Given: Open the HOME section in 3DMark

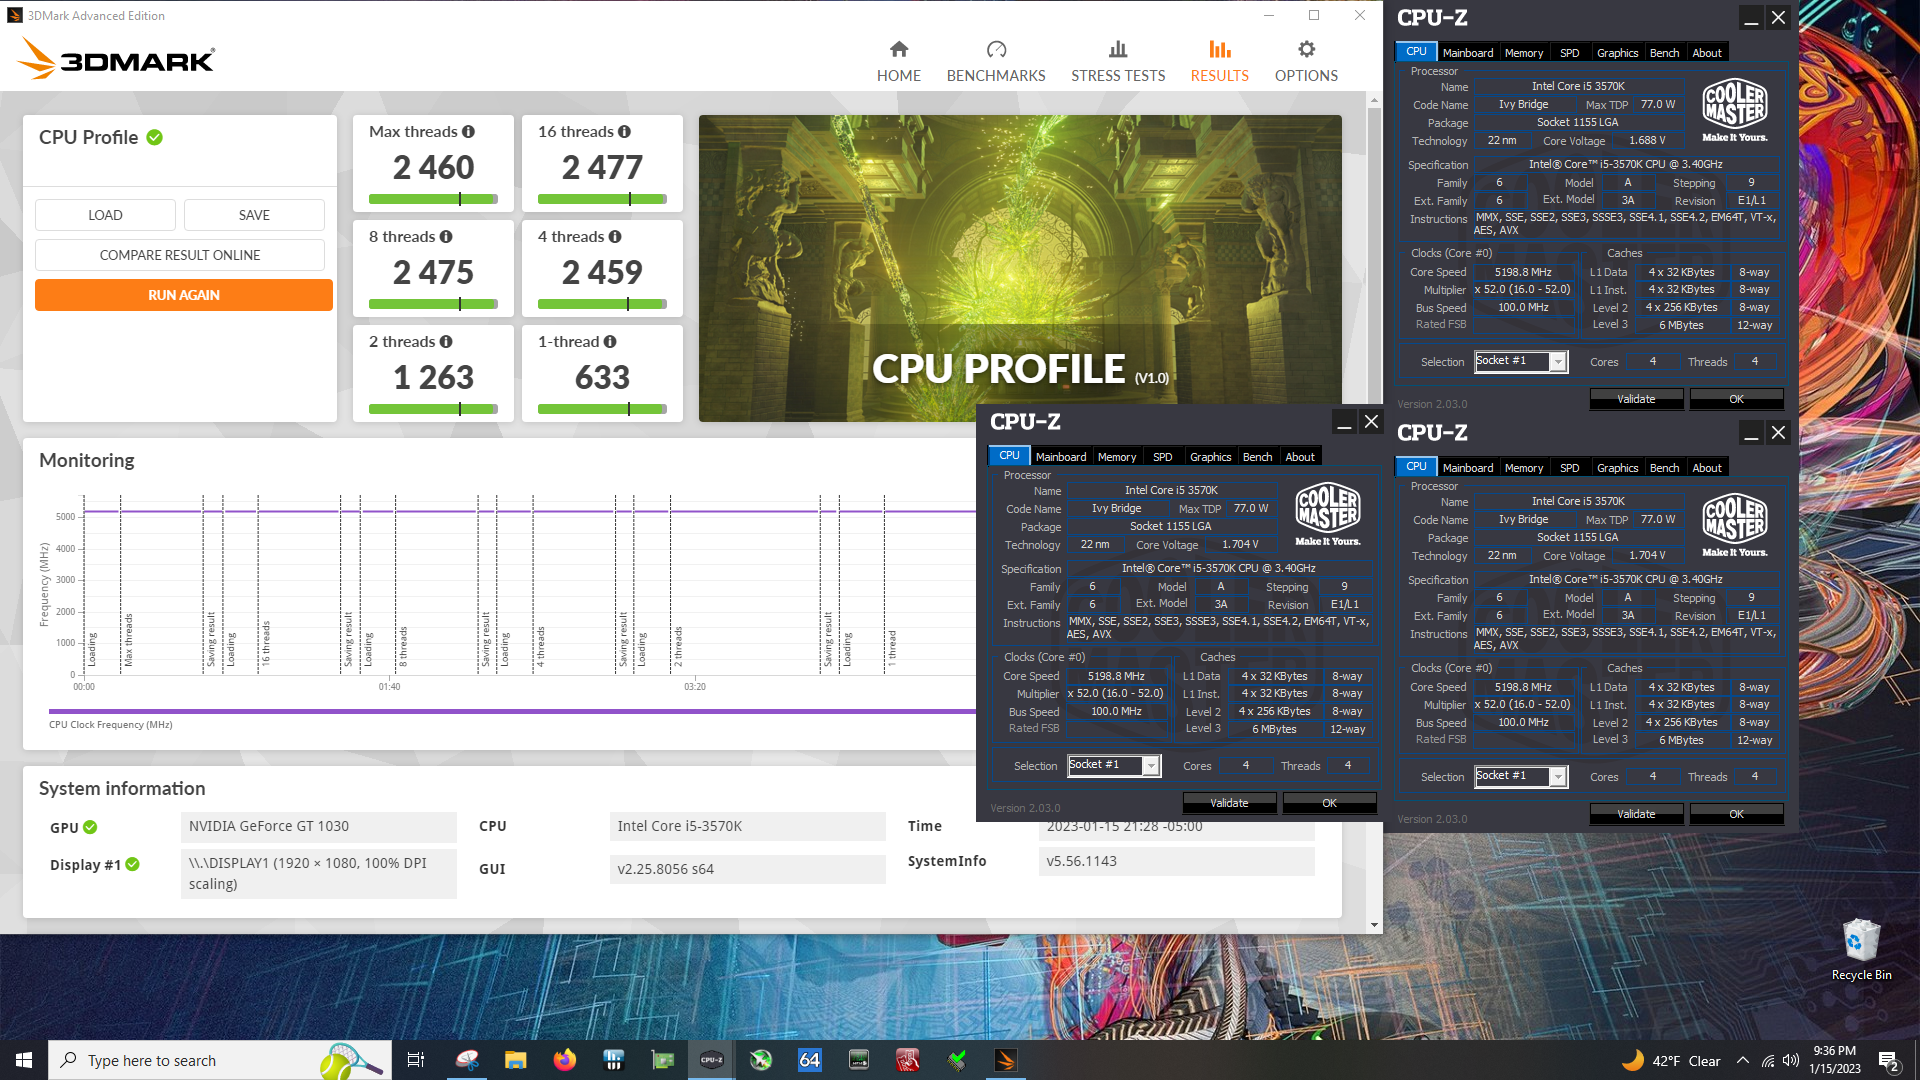Looking at the screenshot, I should pyautogui.click(x=898, y=62).
